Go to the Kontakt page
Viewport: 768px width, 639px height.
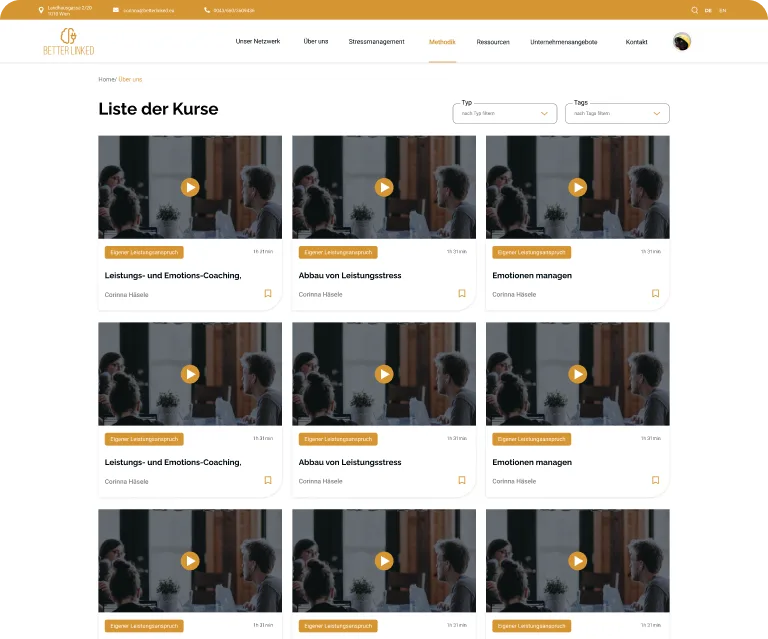pos(636,42)
